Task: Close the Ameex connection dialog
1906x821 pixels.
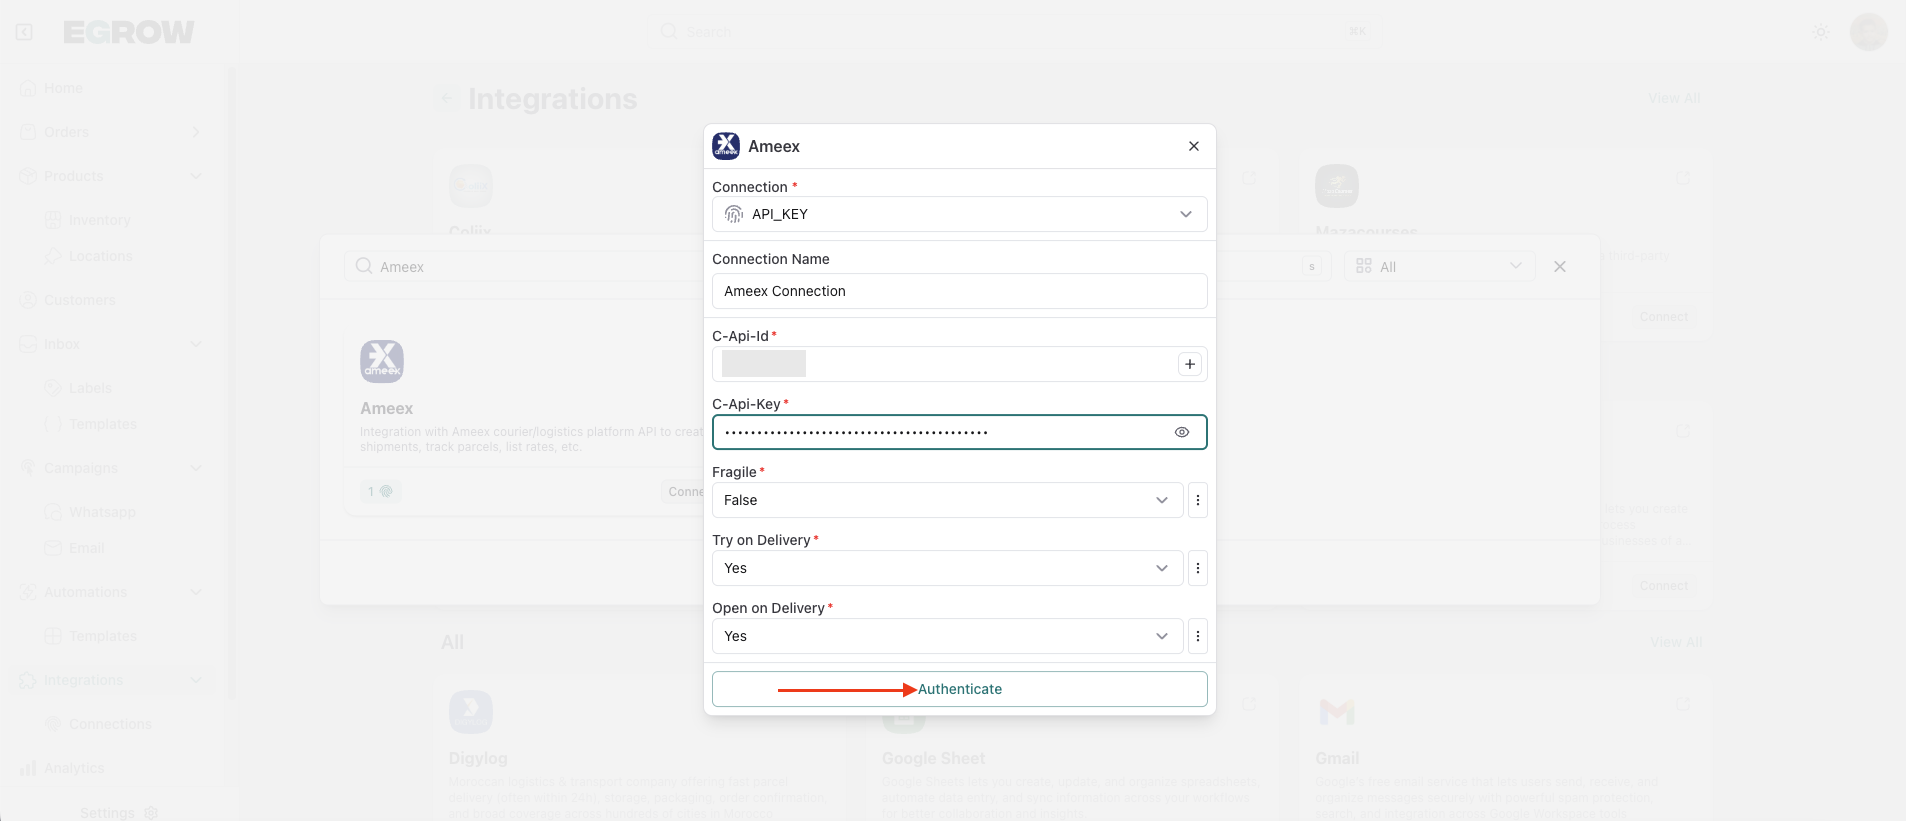Action: (x=1193, y=146)
